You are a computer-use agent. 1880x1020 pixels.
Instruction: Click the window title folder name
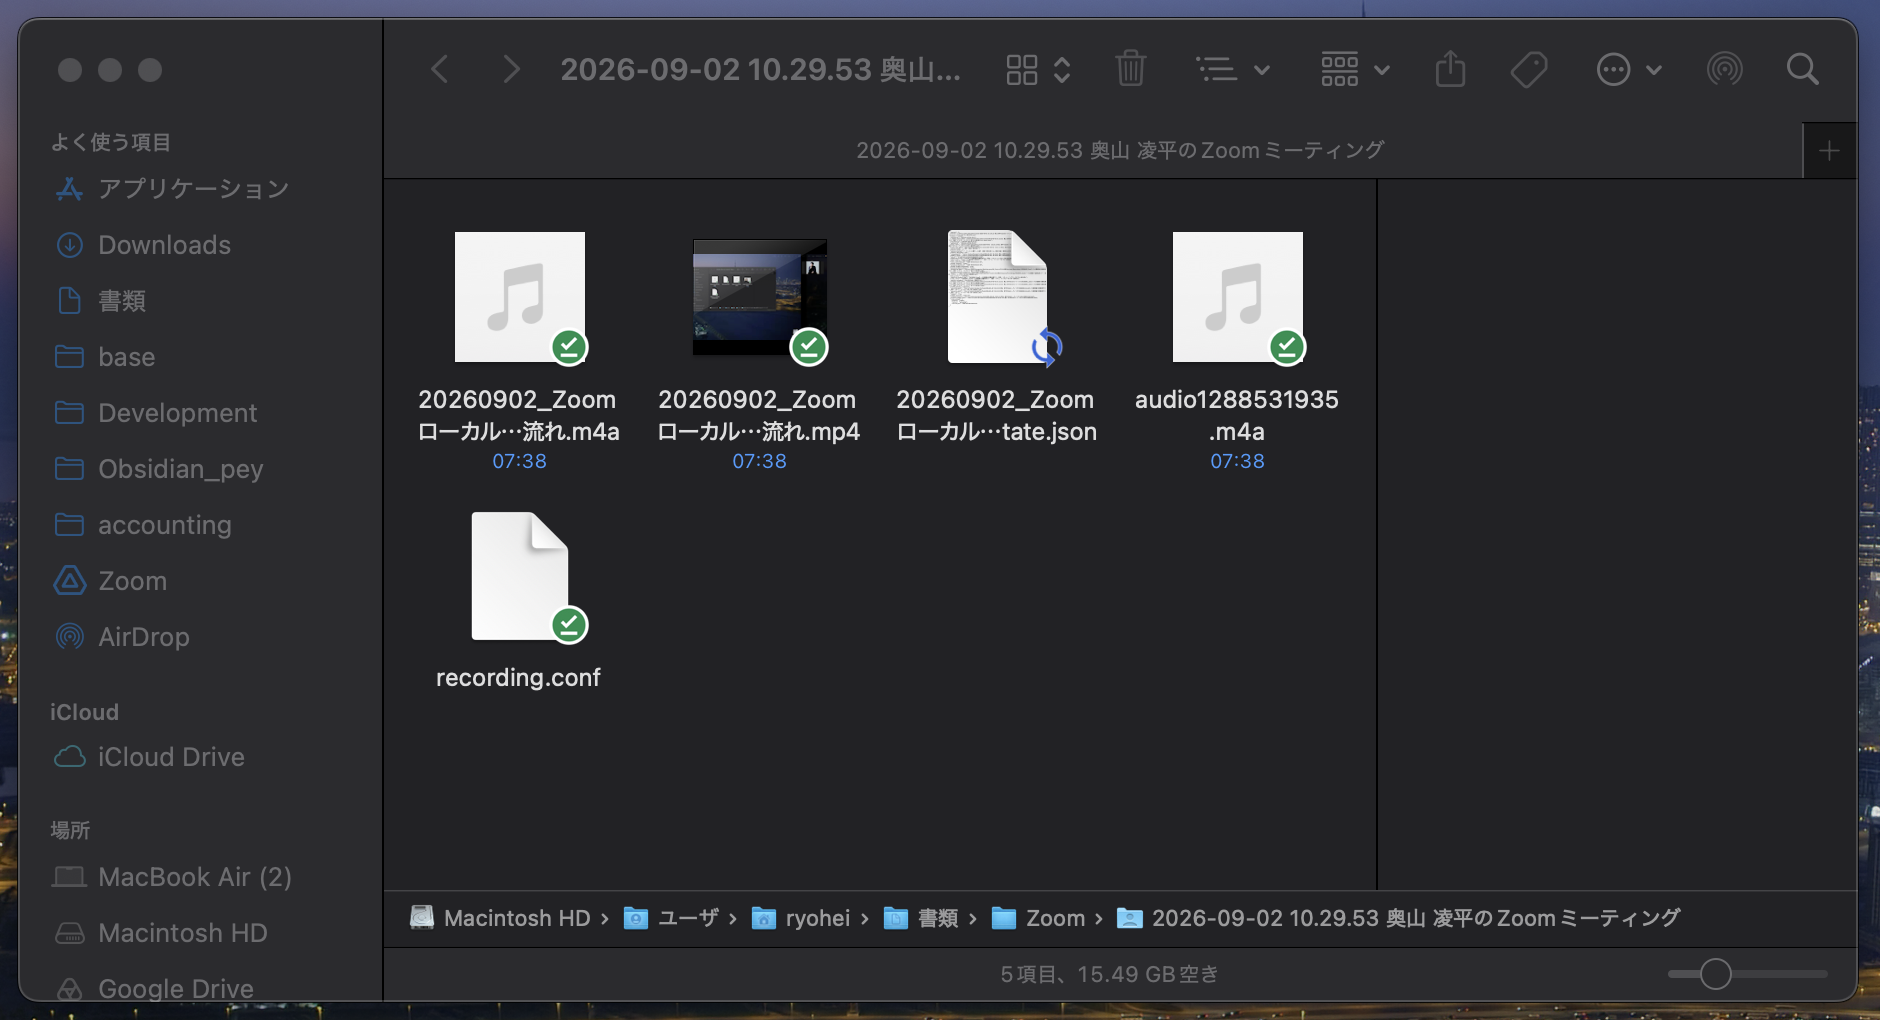tap(760, 69)
